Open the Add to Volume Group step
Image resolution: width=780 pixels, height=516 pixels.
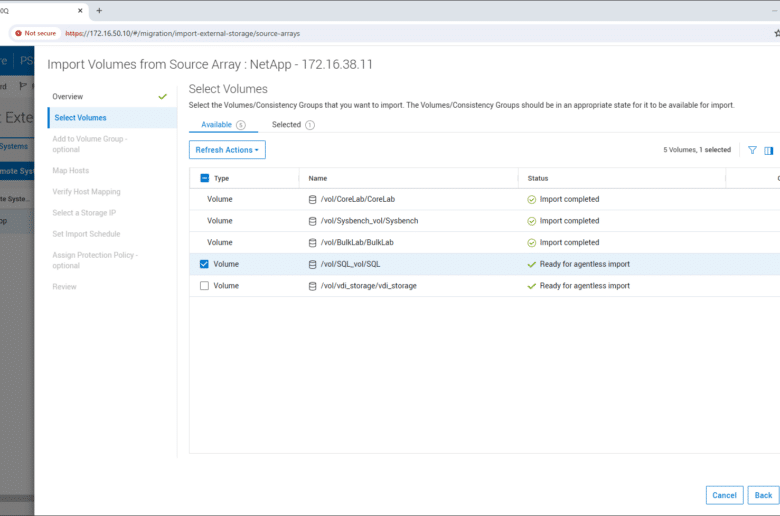tap(90, 144)
